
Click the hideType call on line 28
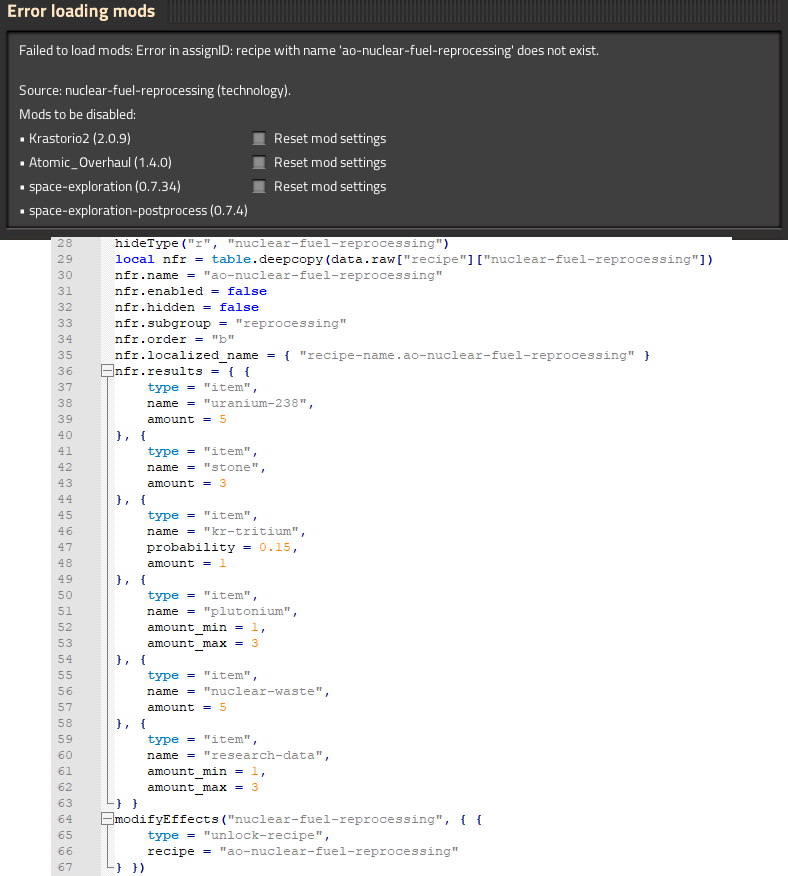pos(282,244)
